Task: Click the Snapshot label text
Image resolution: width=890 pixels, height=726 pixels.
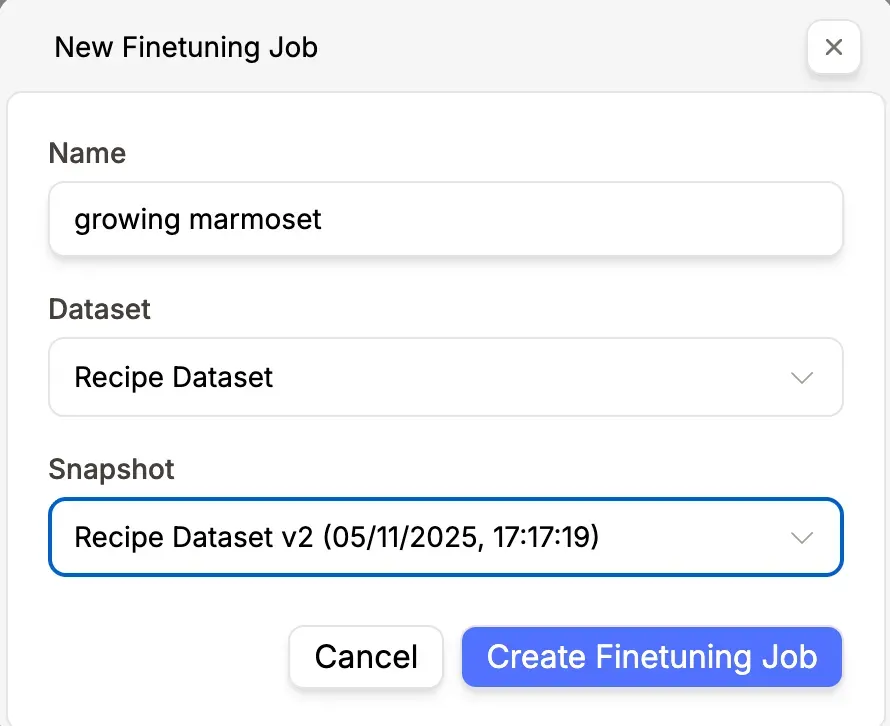Action: coord(111,469)
